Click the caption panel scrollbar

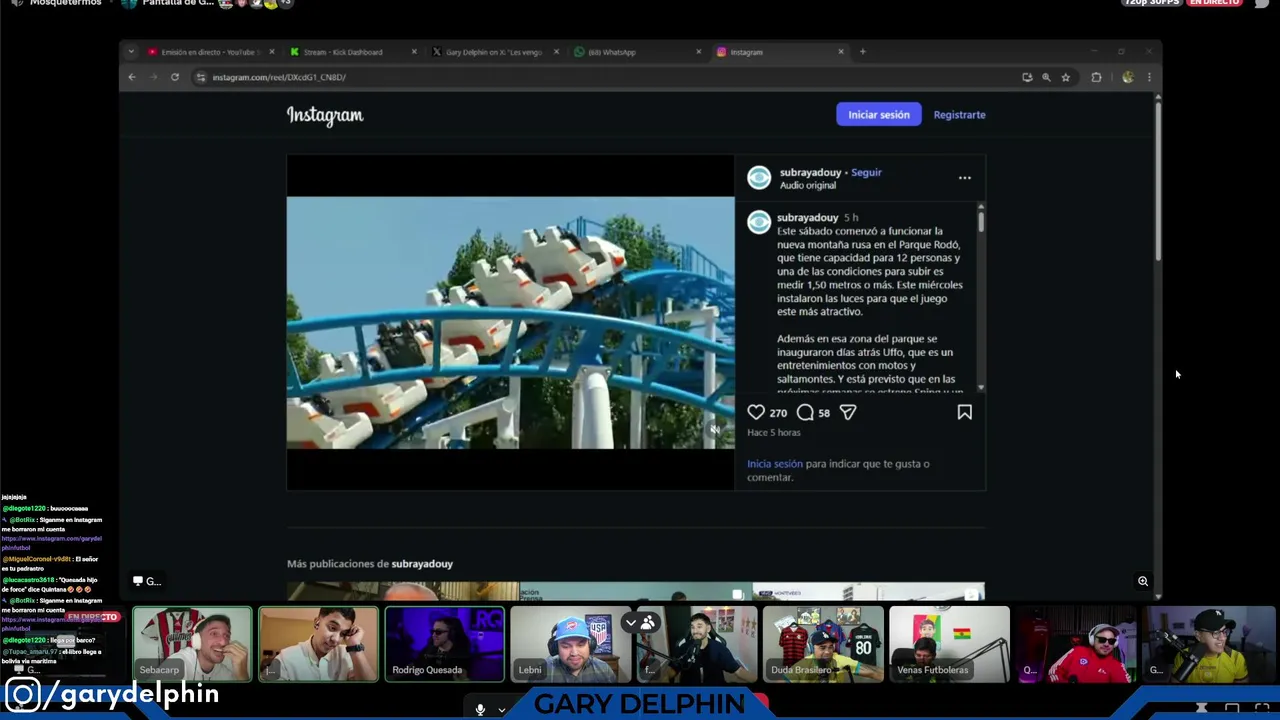pos(981,220)
